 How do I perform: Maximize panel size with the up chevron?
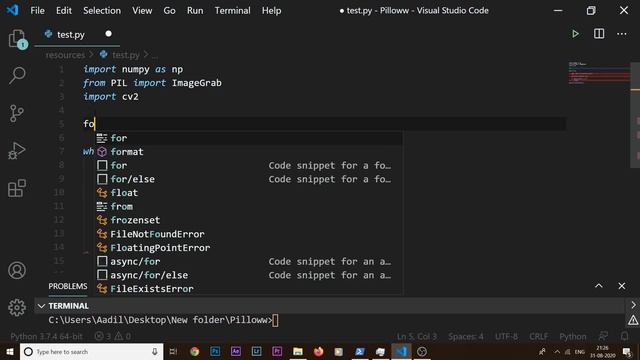[599, 286]
